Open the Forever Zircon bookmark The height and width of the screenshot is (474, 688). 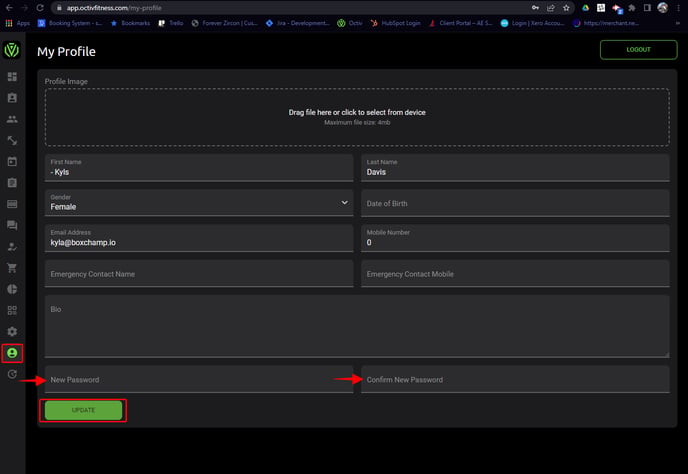(x=224, y=23)
